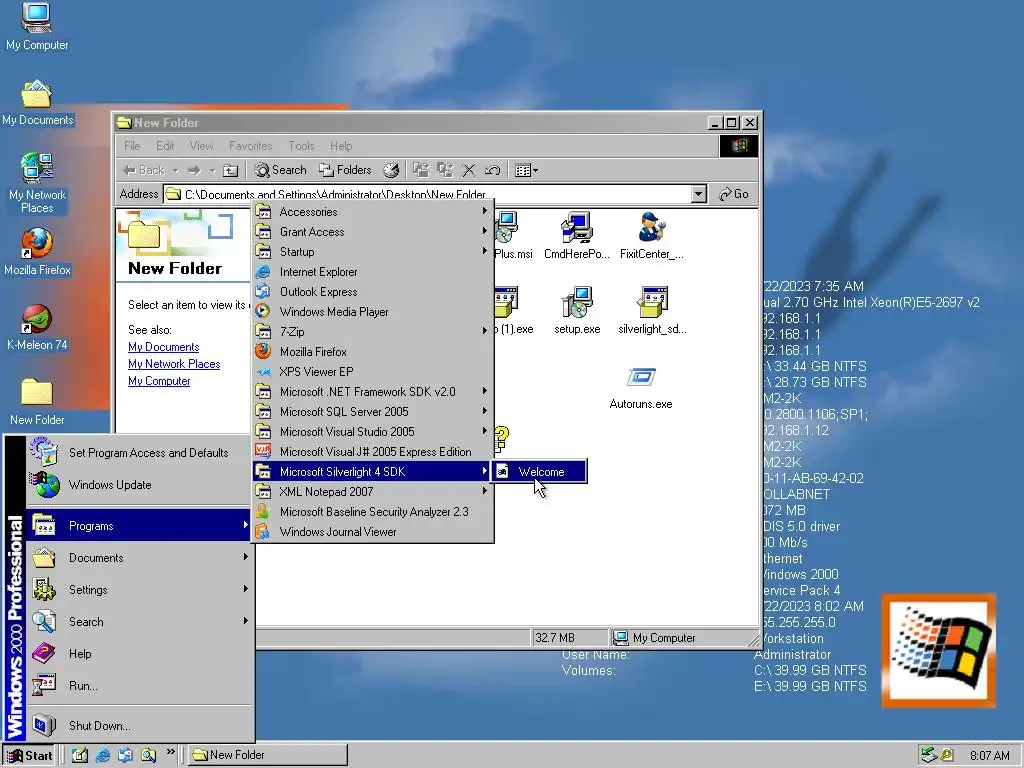Expand Documents in Start menu
The image size is (1024, 768).
coord(139,558)
